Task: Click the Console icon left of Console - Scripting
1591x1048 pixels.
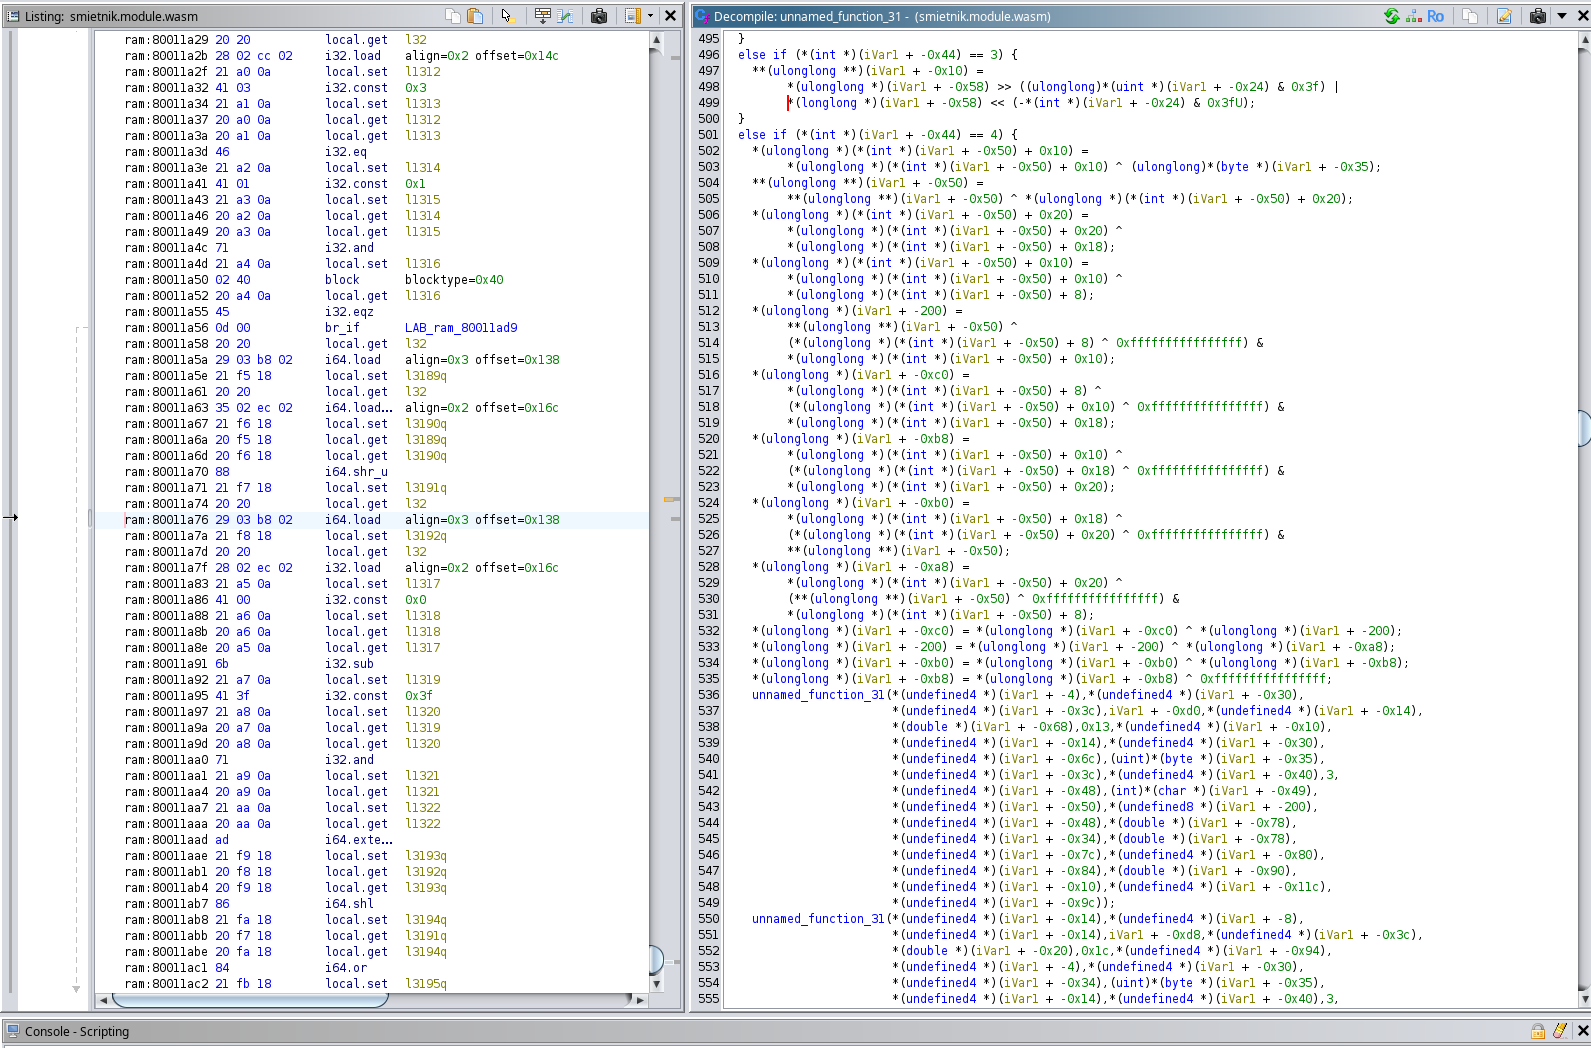Action: coord(13,1031)
